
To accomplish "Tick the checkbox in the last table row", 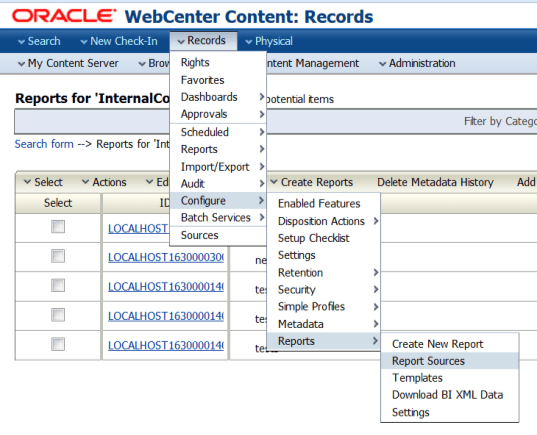I will [58, 344].
